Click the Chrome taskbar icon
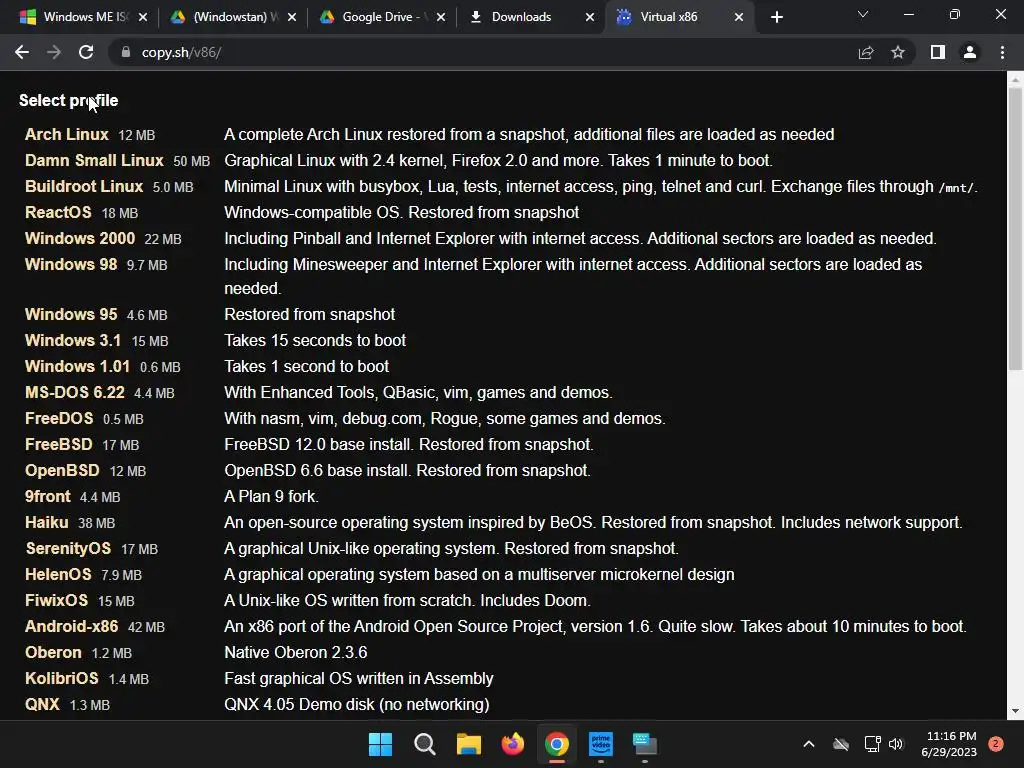1024x768 pixels. tap(556, 744)
